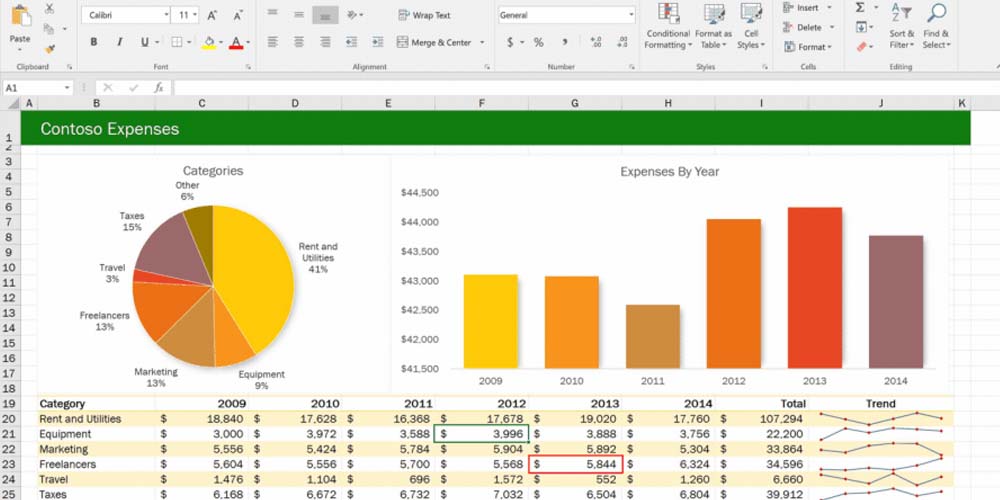Screen dimensions: 1000x500
Task: Click the Merge & Center button
Action: click(434, 43)
